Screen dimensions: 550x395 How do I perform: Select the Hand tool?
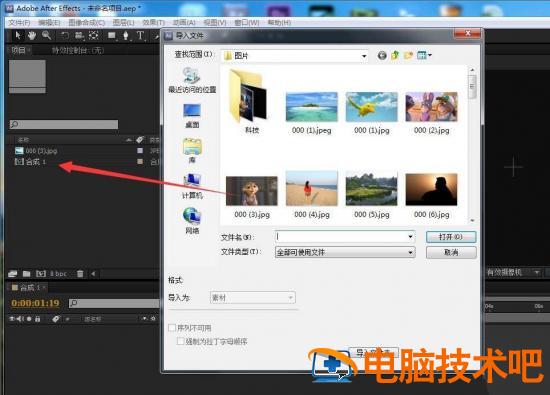point(32,35)
